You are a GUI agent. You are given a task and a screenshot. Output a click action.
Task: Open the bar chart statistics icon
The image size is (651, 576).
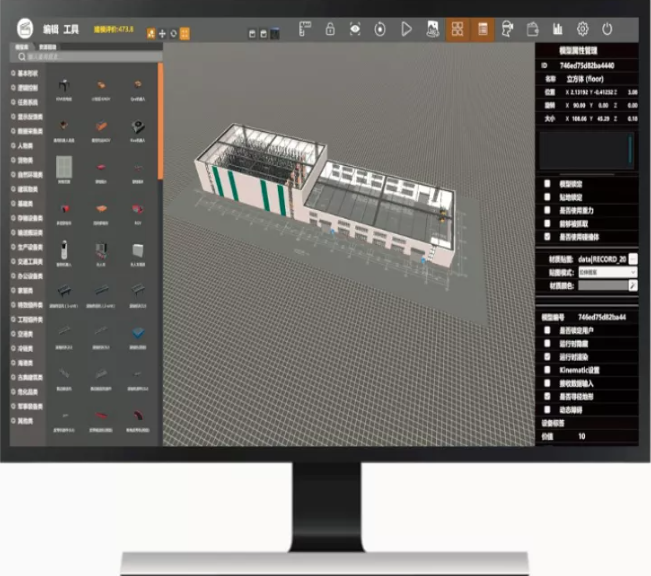tap(559, 30)
